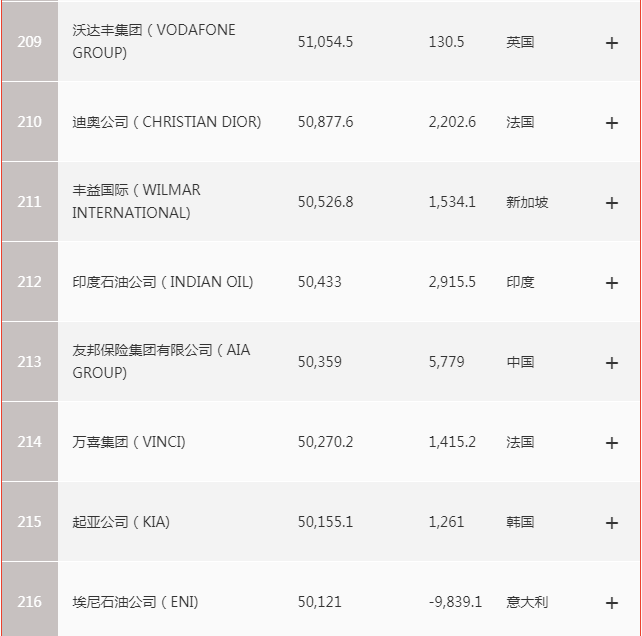Open the AIA Group company link
Image resolution: width=642 pixels, height=636 pixels.
[x=161, y=361]
